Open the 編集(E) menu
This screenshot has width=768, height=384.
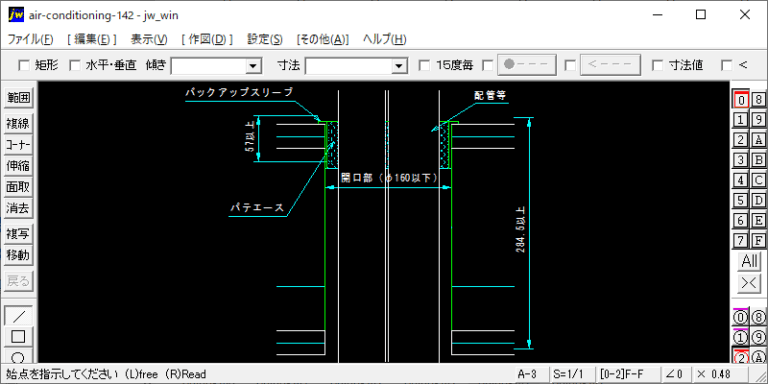(x=92, y=39)
